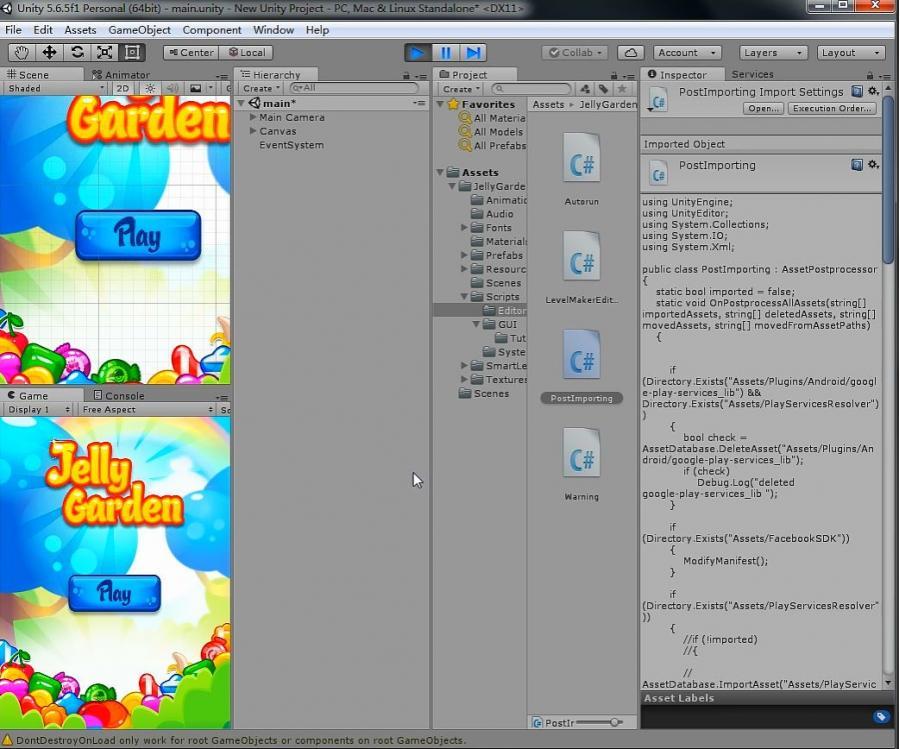Expand the Canvas object in Hierarchy
Screen dimensions: 900x749
pos(251,131)
